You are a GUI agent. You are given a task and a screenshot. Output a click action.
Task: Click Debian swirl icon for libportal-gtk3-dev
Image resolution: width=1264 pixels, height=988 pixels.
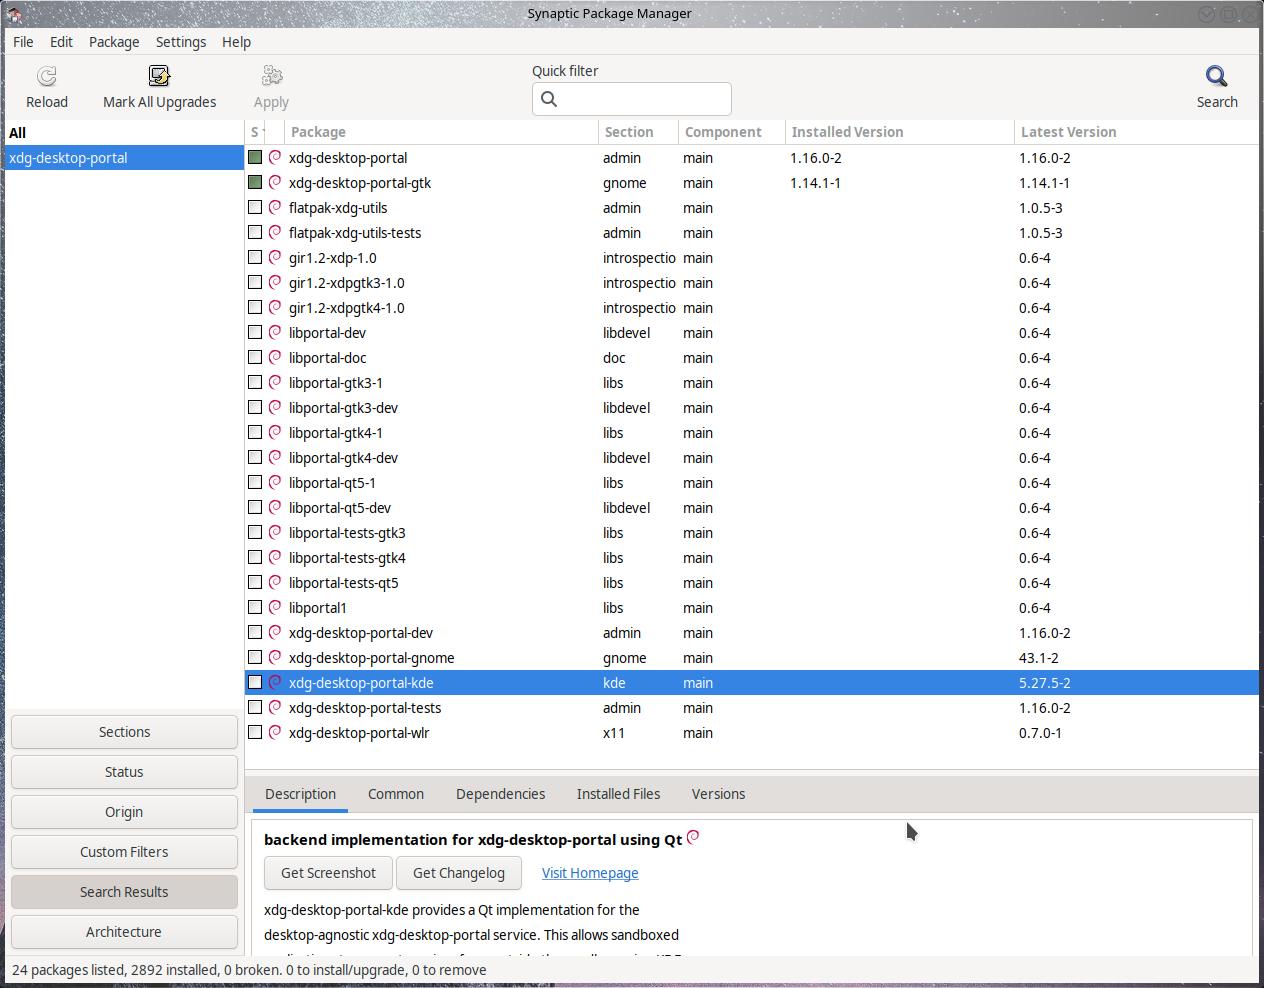click(275, 408)
